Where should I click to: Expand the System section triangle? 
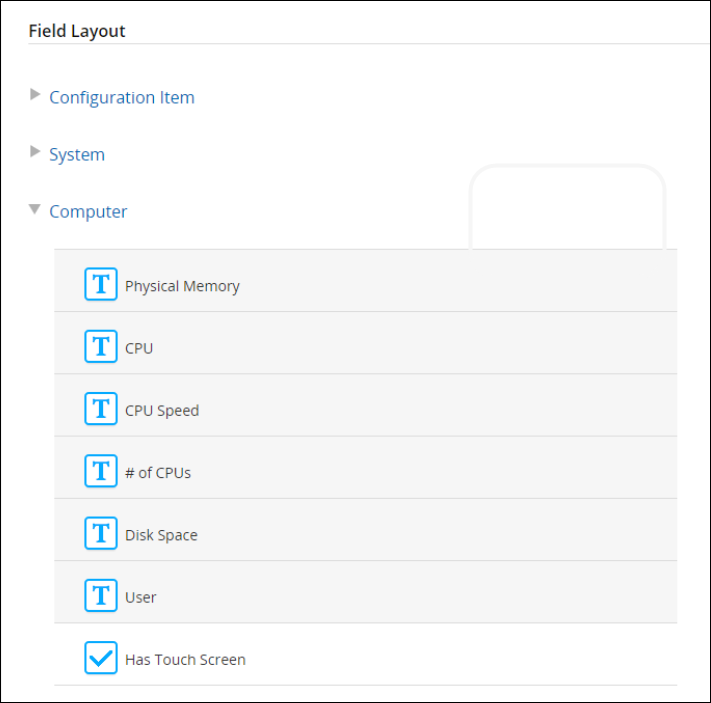click(x=36, y=153)
